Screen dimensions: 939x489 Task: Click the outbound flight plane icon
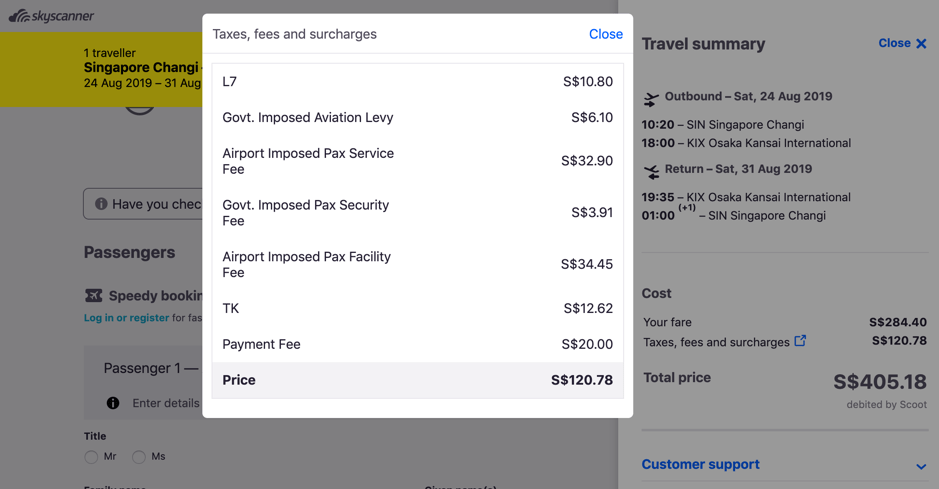click(x=651, y=99)
